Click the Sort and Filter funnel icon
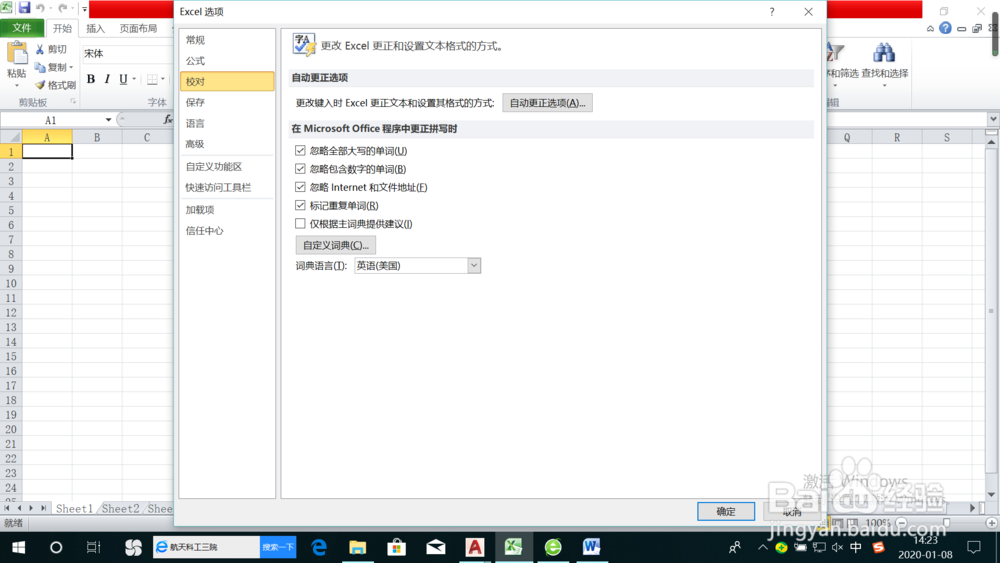Image resolution: width=1000 pixels, height=563 pixels. 835,52
